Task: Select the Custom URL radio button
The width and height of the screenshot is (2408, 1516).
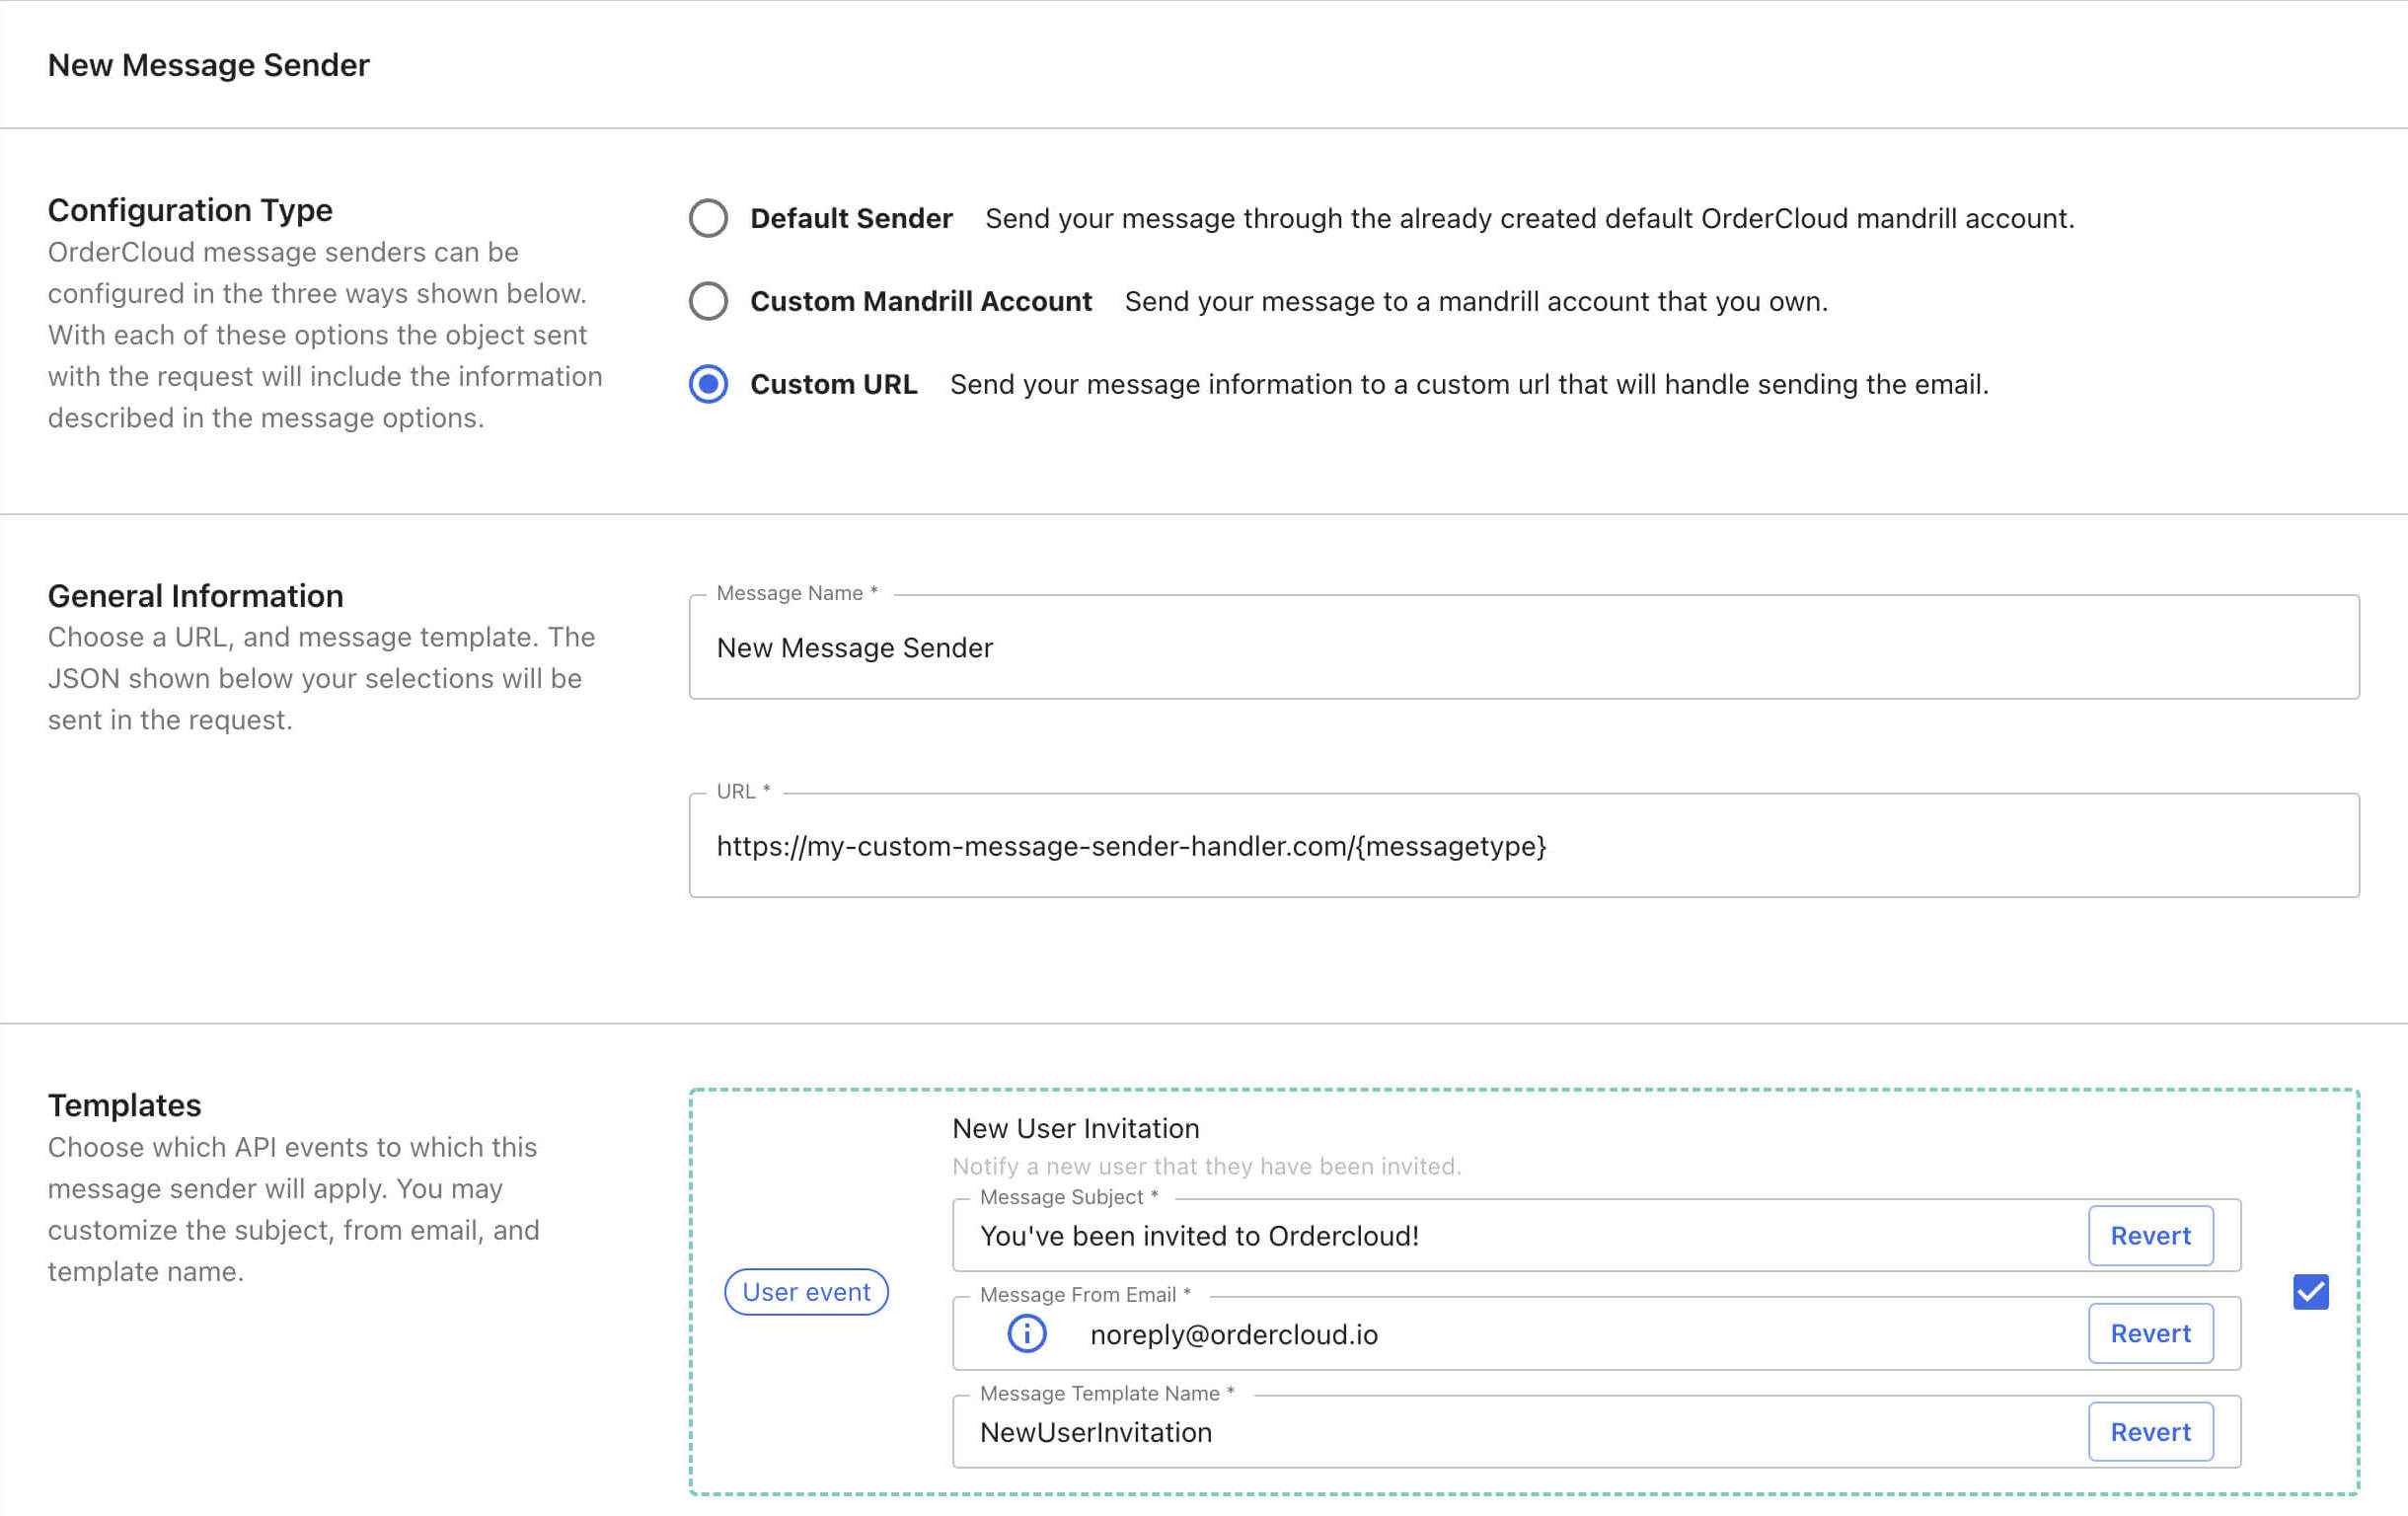Action: 708,384
